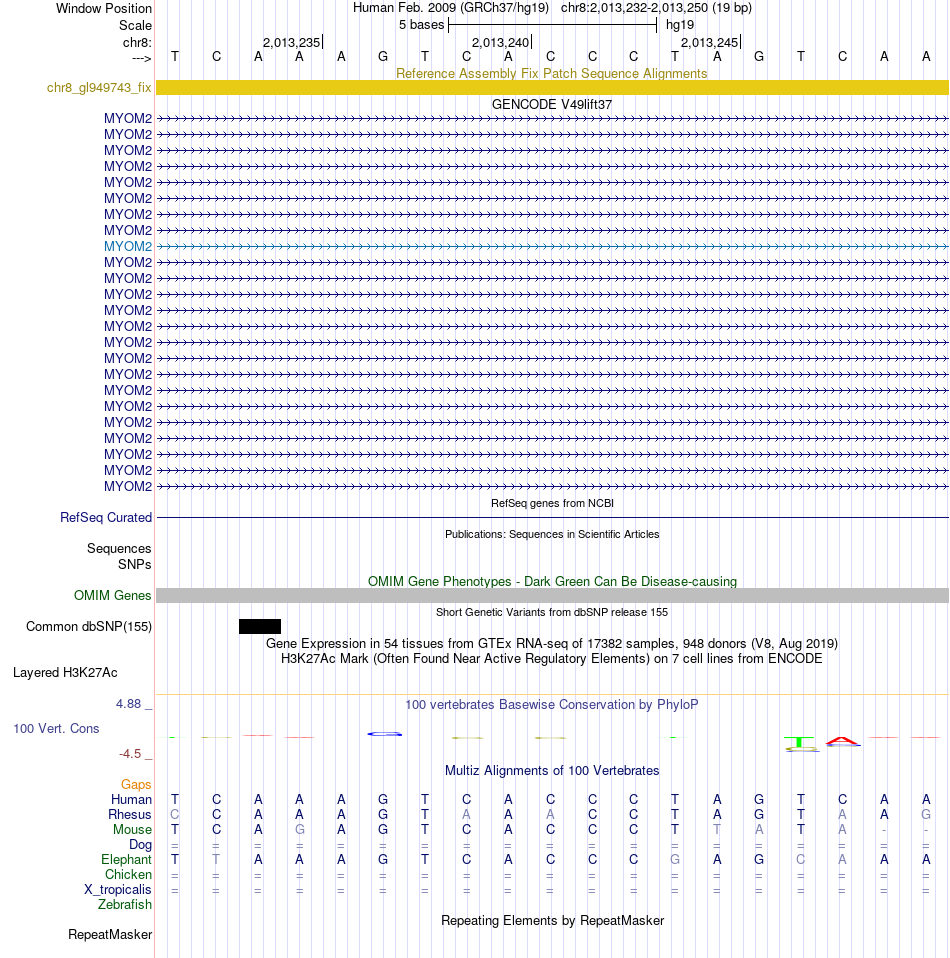Click the Sequences label of Publications track

tap(119, 549)
